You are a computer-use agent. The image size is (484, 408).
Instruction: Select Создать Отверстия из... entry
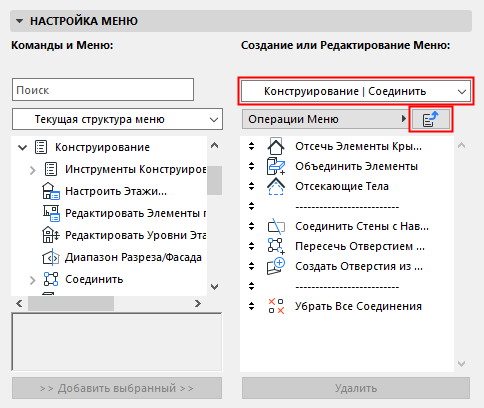pyautogui.click(x=359, y=266)
